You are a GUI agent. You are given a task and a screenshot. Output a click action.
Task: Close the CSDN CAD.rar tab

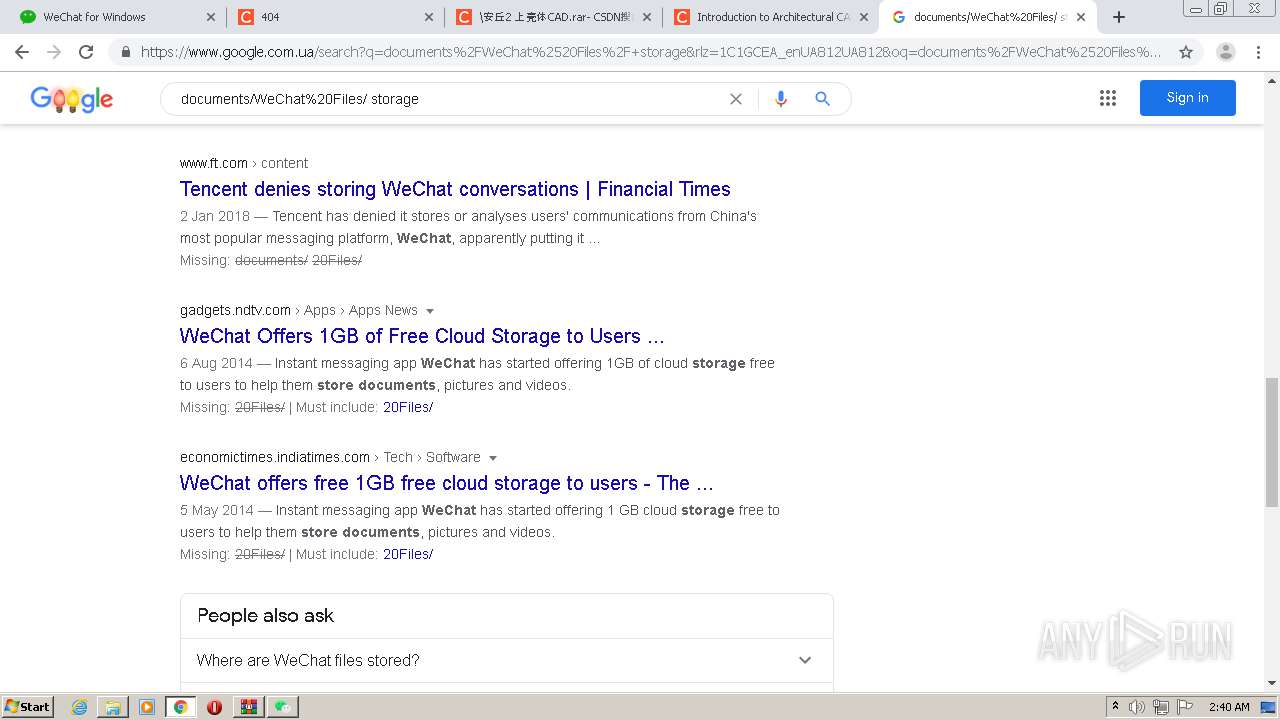646,17
